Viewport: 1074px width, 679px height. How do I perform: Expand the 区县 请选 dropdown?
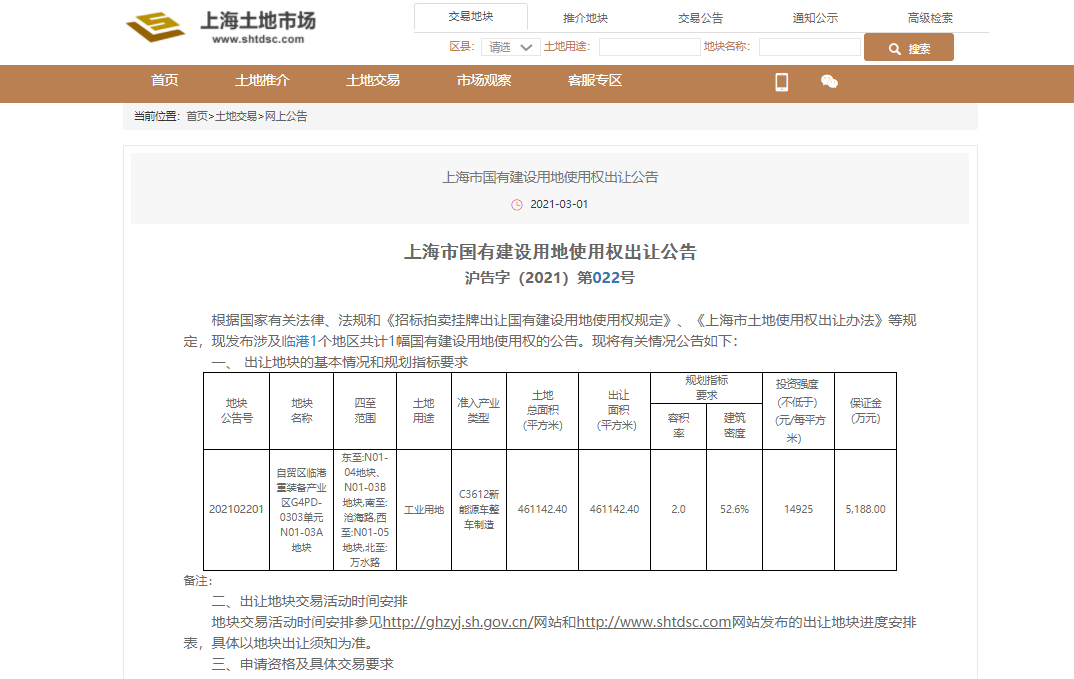pos(510,47)
